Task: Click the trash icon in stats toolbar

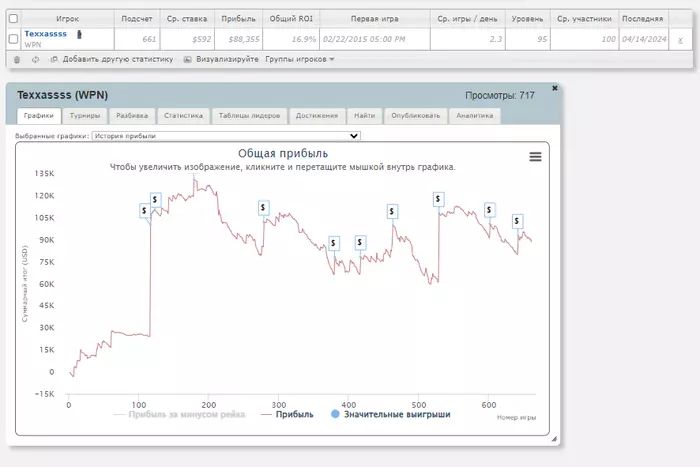Action: click(17, 59)
